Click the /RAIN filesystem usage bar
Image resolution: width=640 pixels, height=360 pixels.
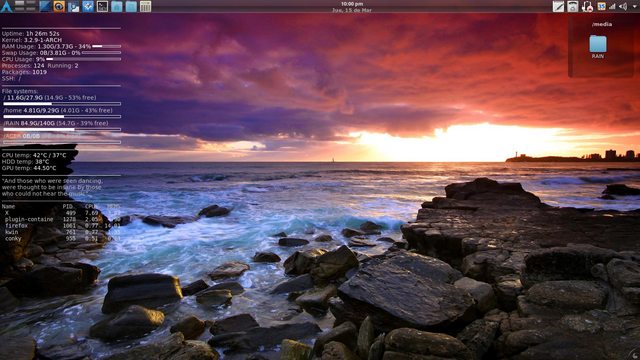pyautogui.click(x=62, y=129)
